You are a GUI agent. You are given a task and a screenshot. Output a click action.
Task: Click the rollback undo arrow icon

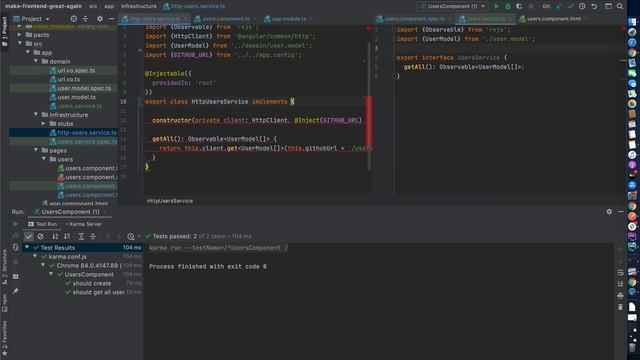click(x=594, y=7)
